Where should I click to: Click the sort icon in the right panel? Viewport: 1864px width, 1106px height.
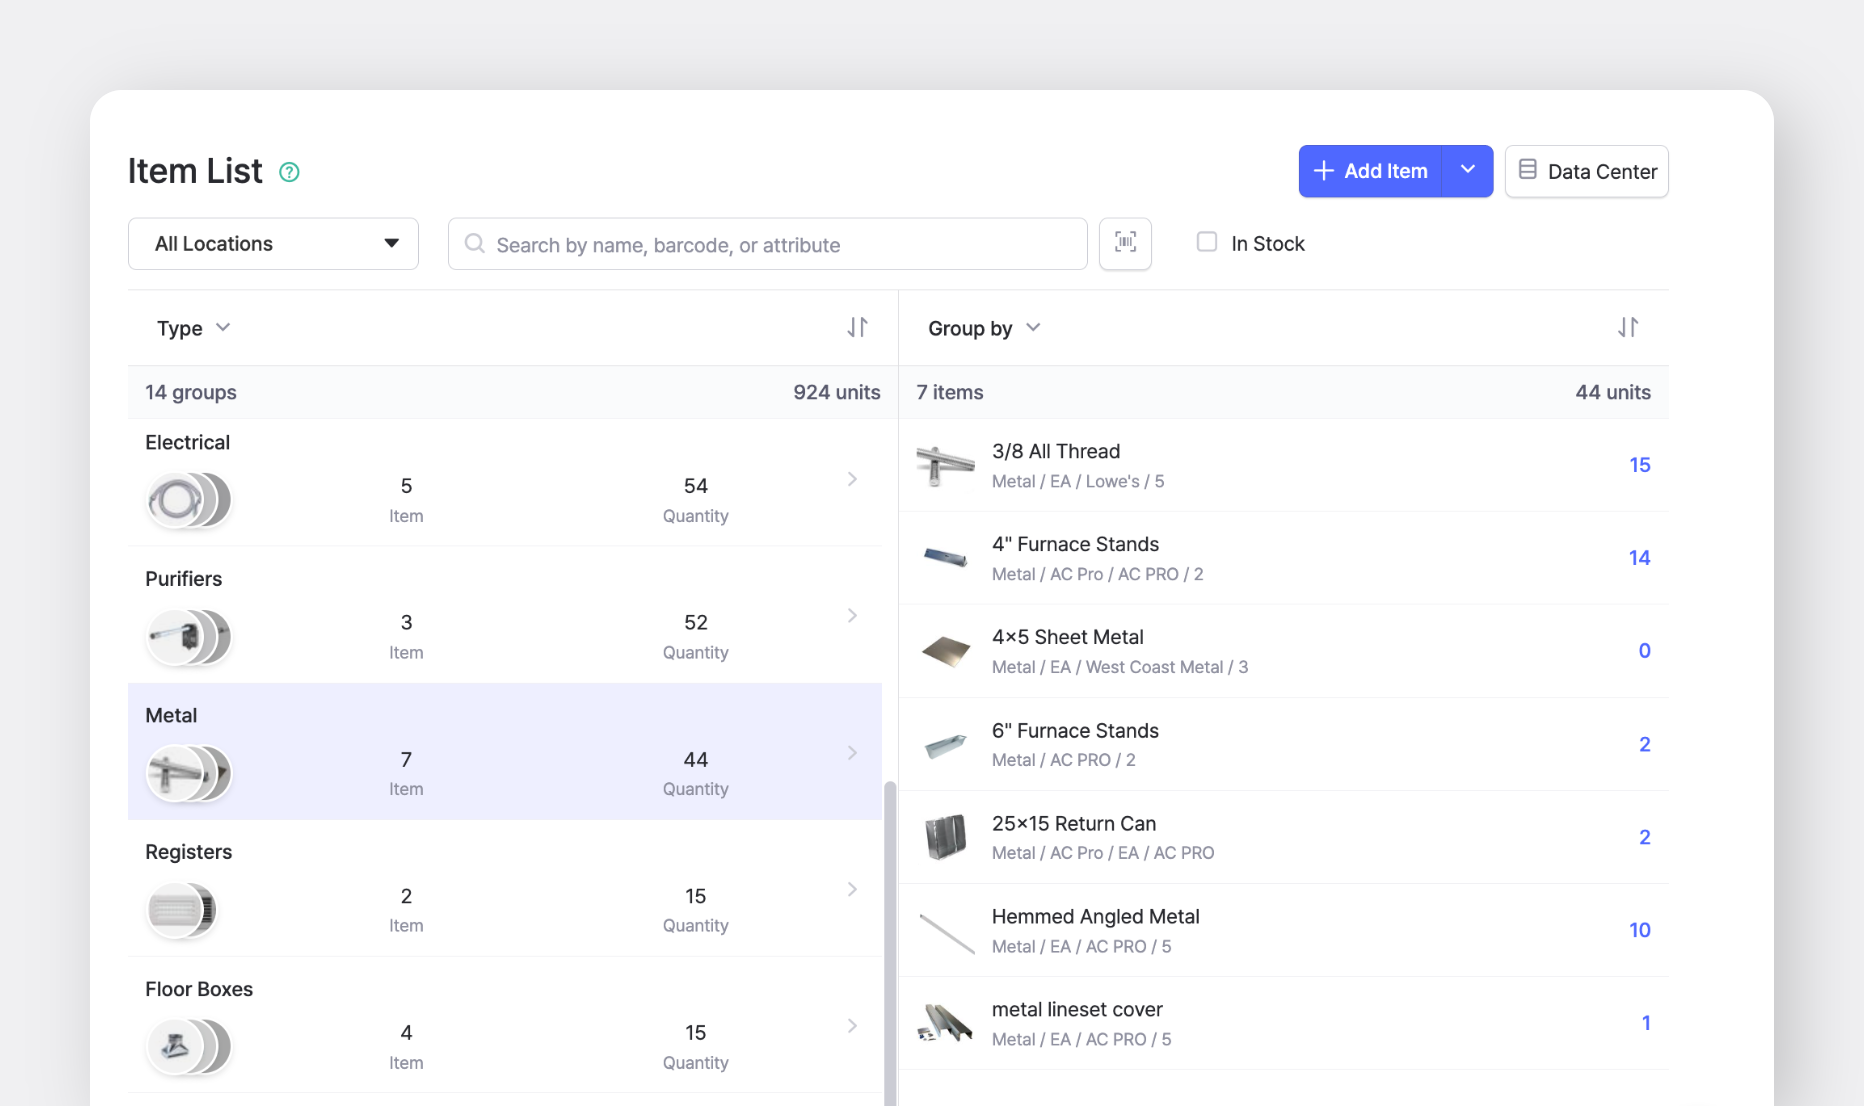pos(1629,327)
